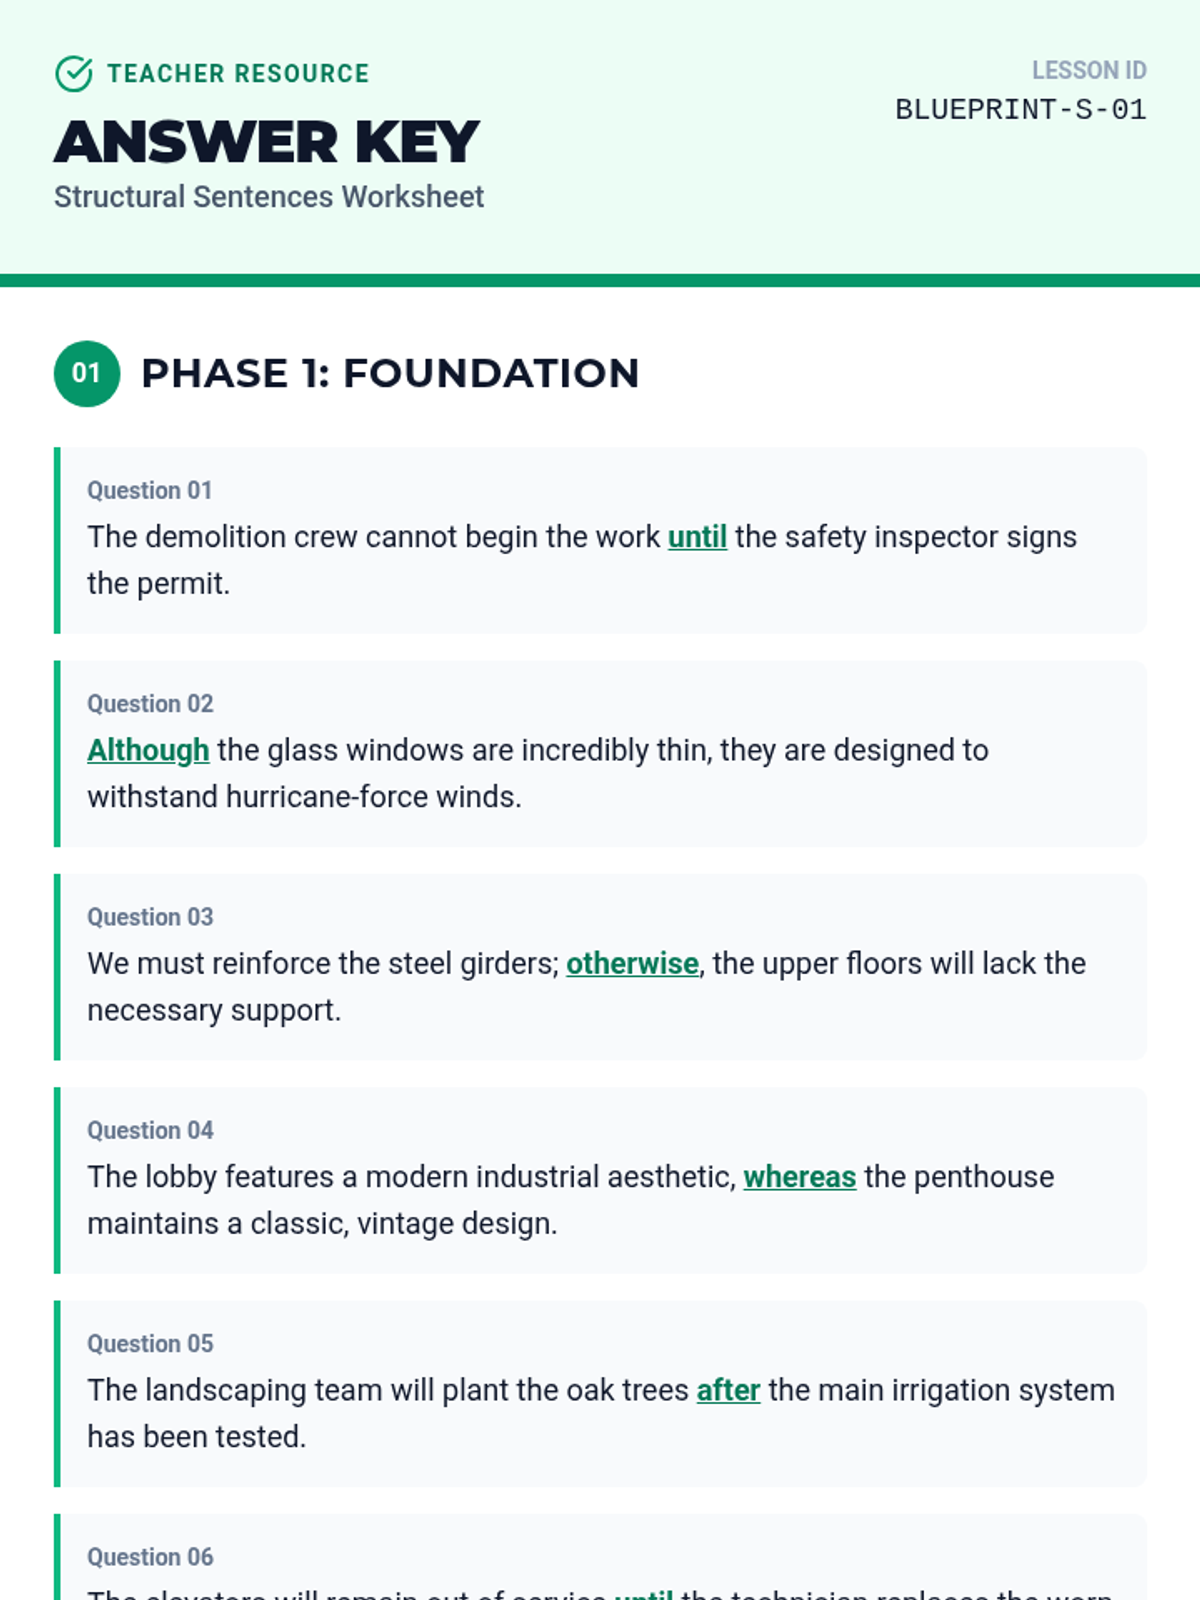Click the underlined word 'until' in Question 01

697,537
